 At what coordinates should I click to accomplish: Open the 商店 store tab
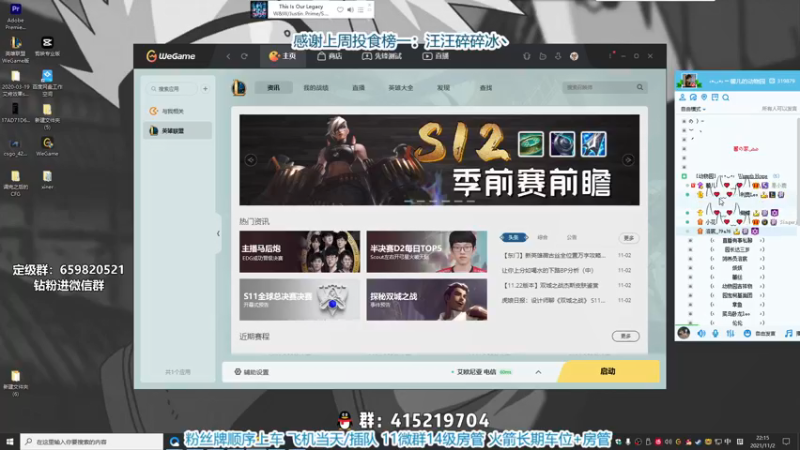point(330,56)
